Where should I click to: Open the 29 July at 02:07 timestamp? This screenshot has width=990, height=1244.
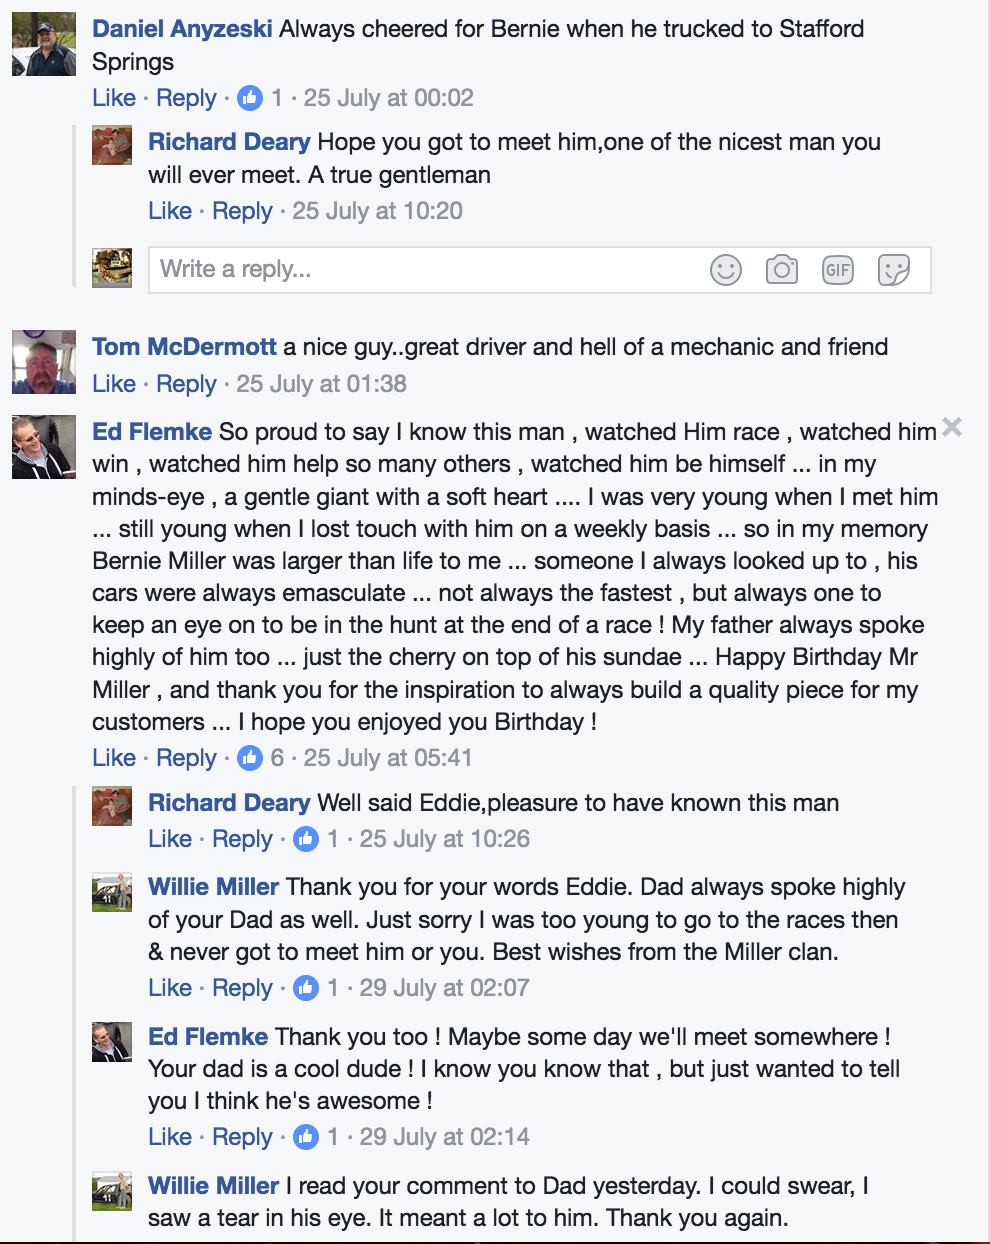(x=444, y=988)
